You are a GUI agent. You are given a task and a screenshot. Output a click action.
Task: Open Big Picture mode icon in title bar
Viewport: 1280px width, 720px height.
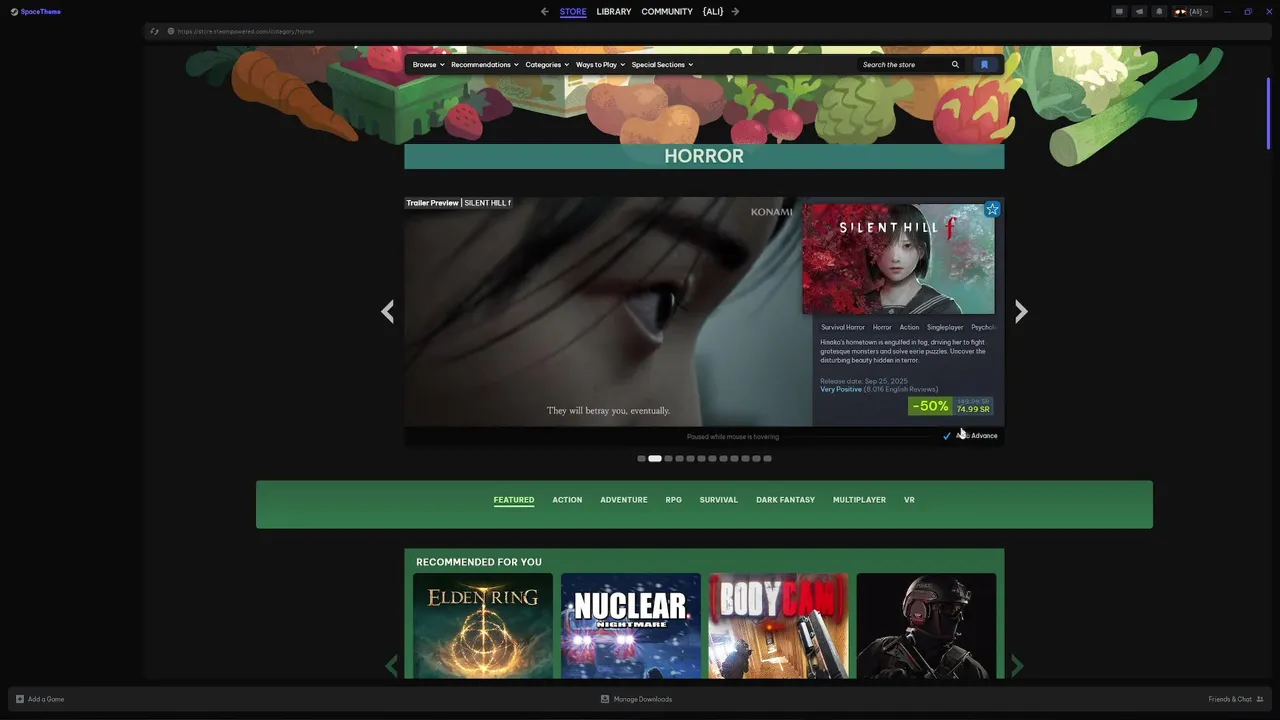click(1119, 12)
